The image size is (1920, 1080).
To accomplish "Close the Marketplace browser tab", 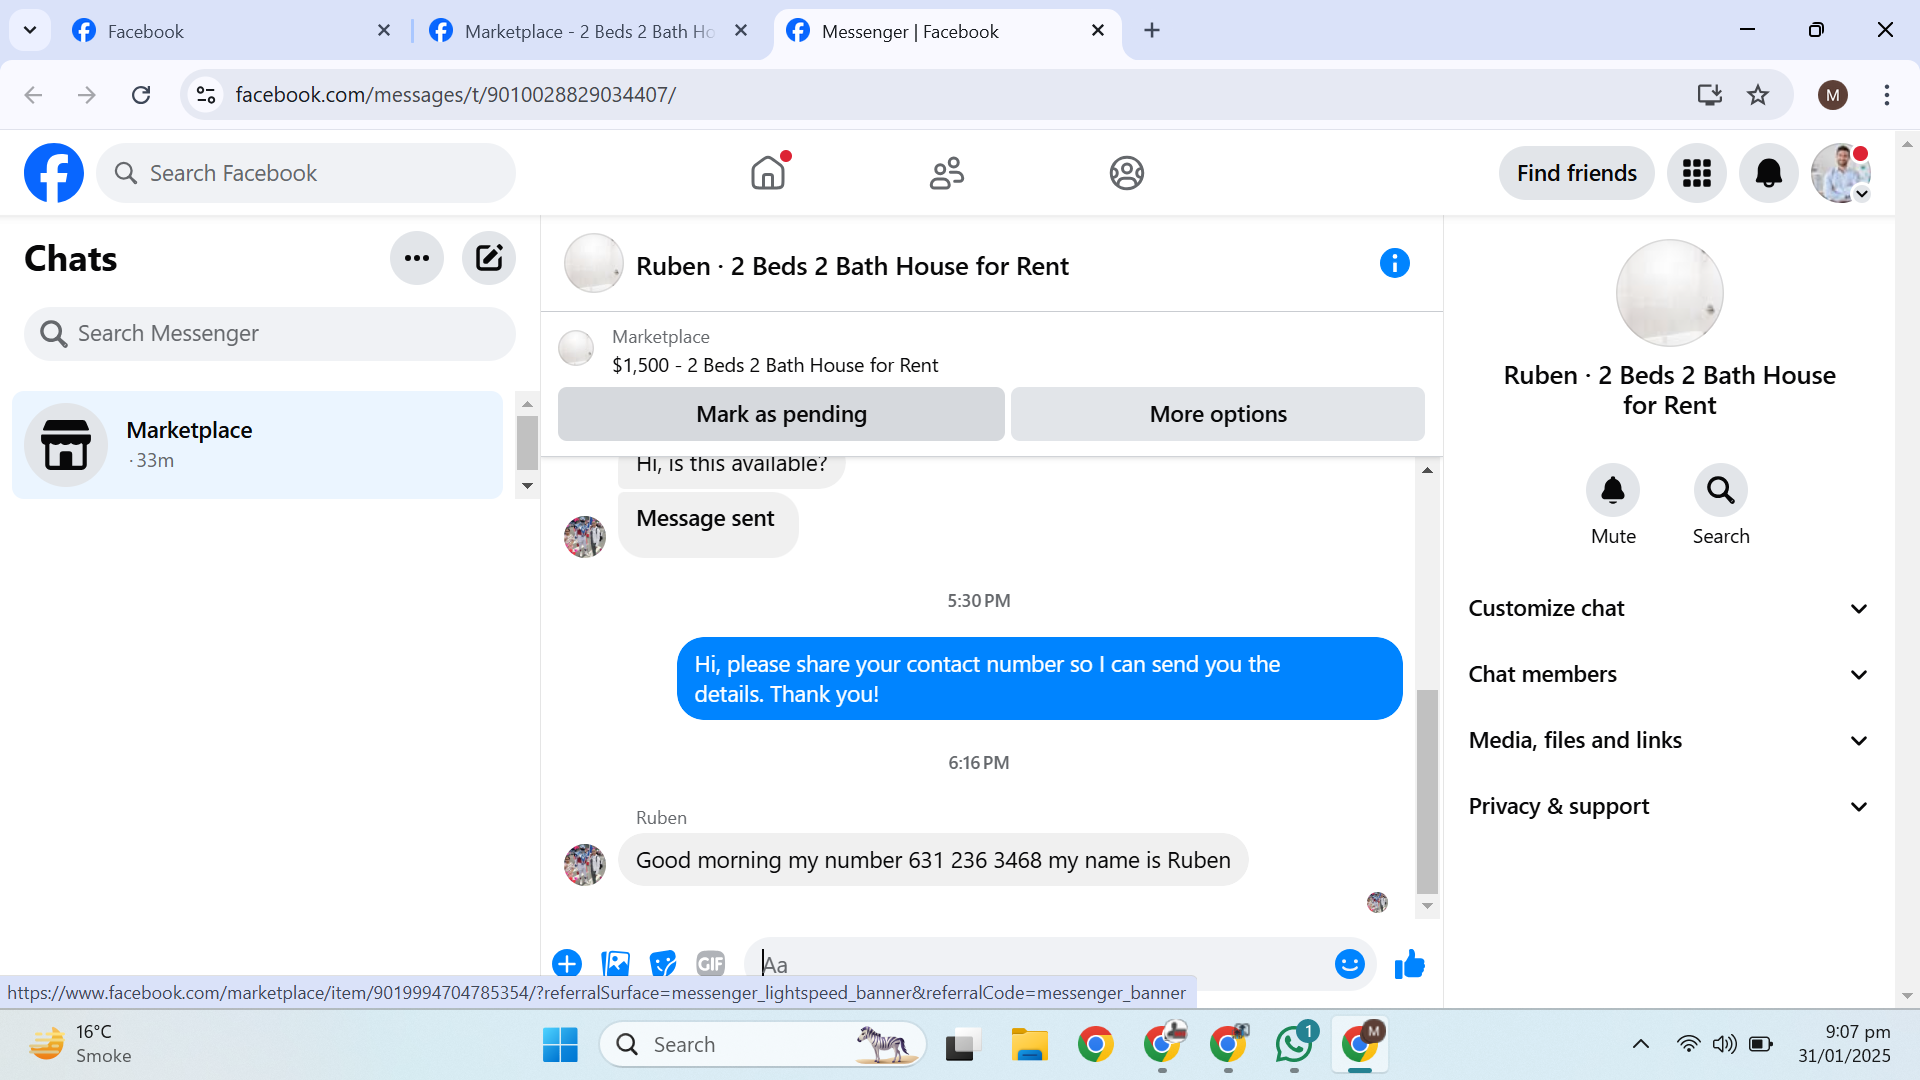I will pos(741,30).
